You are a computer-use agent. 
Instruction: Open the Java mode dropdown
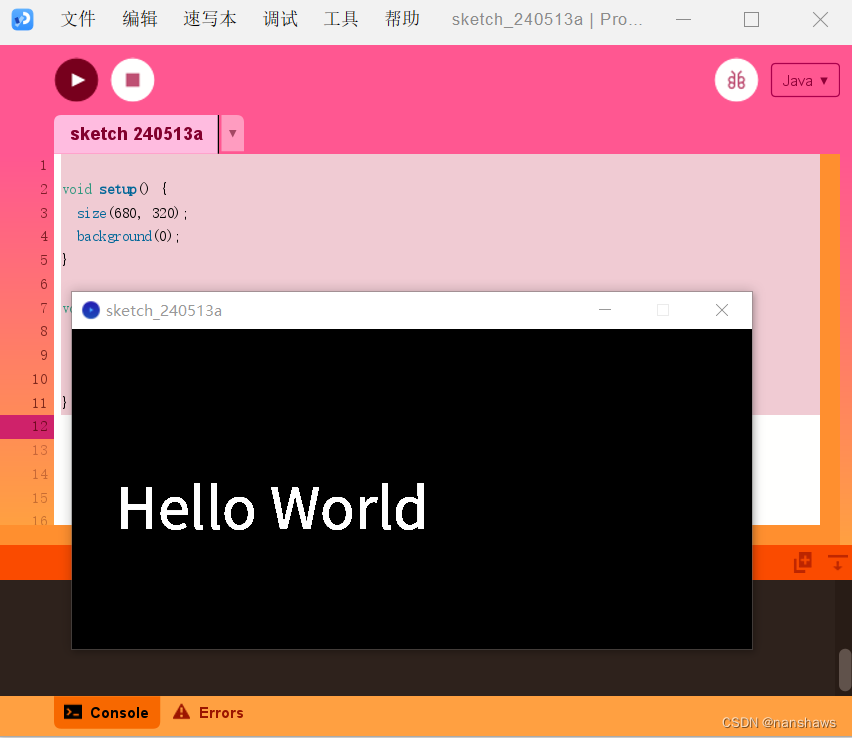805,80
